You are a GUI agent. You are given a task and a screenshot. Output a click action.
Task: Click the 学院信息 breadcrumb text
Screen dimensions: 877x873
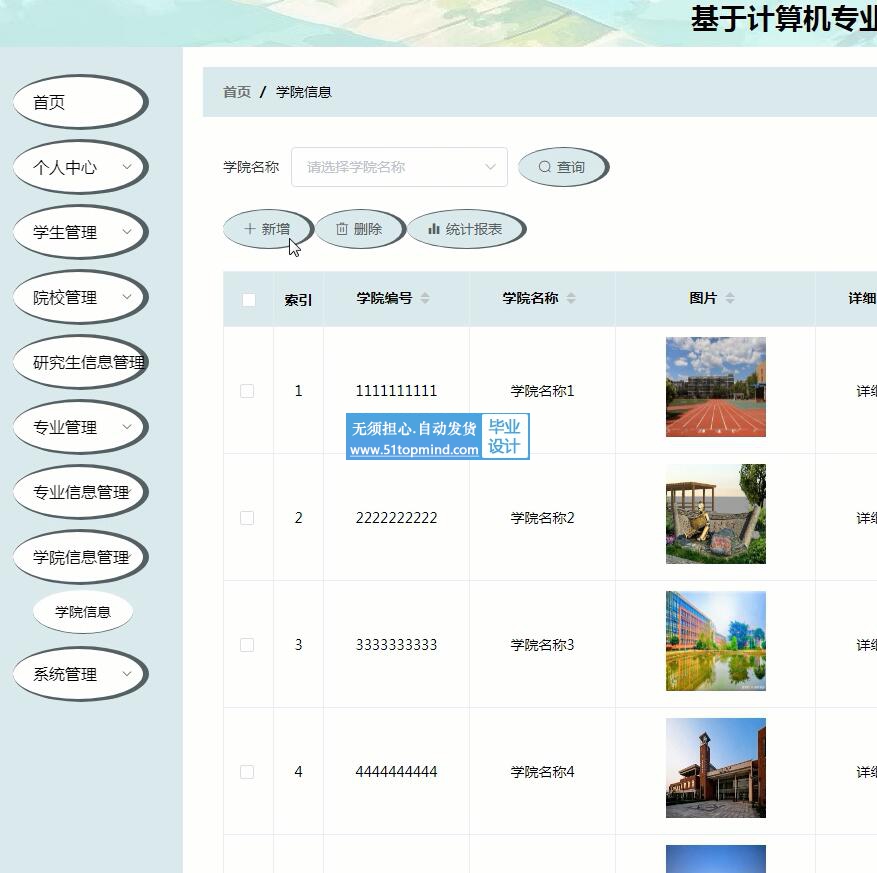point(304,92)
